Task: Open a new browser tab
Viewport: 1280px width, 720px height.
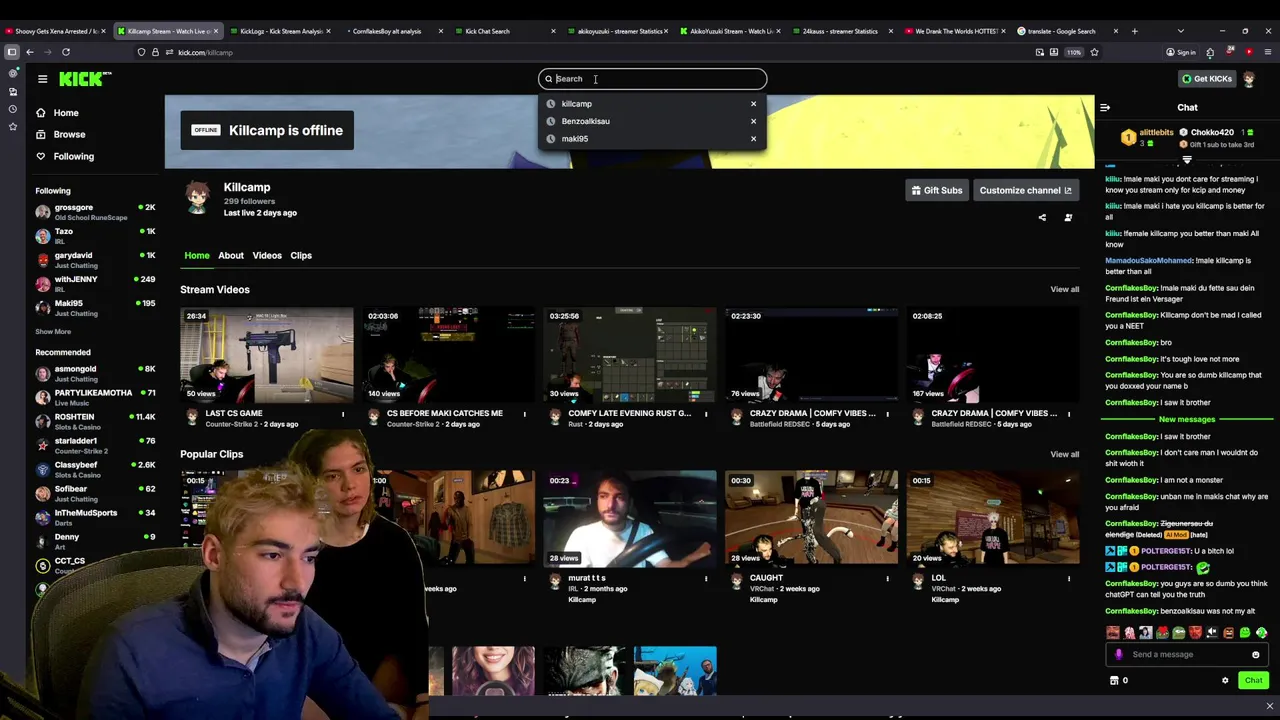Action: (x=1134, y=31)
